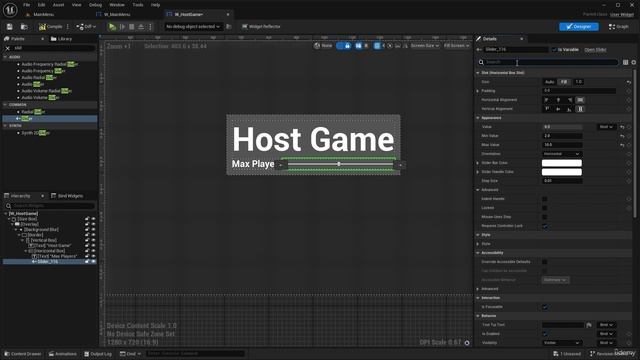Open the Window menu
This screenshot has width=640, height=360.
pos(117,5)
